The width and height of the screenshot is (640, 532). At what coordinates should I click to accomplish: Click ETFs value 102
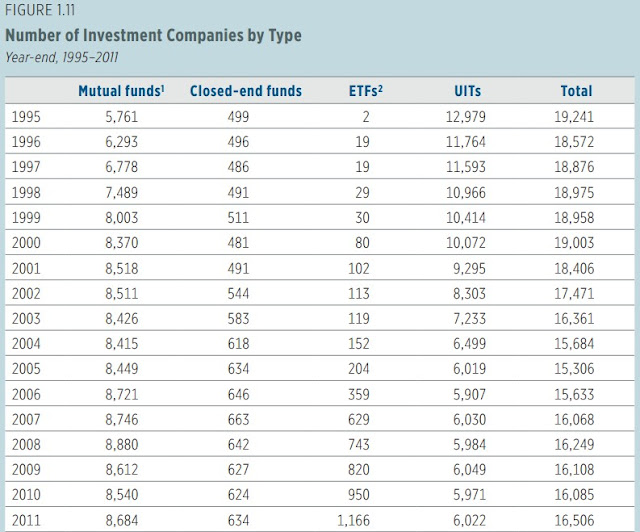359,268
